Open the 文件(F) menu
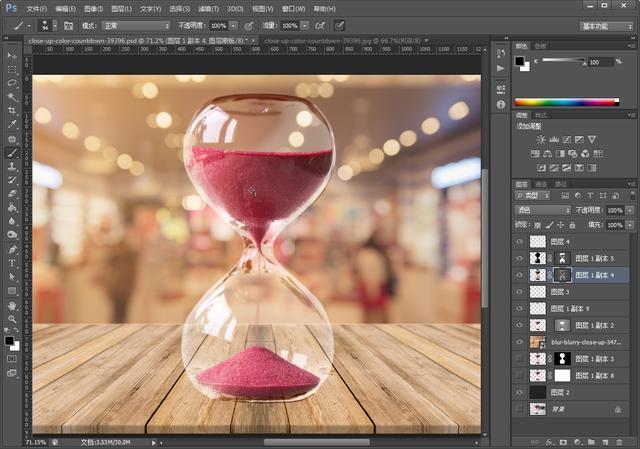Image resolution: width=640 pixels, height=449 pixels. click(37, 9)
